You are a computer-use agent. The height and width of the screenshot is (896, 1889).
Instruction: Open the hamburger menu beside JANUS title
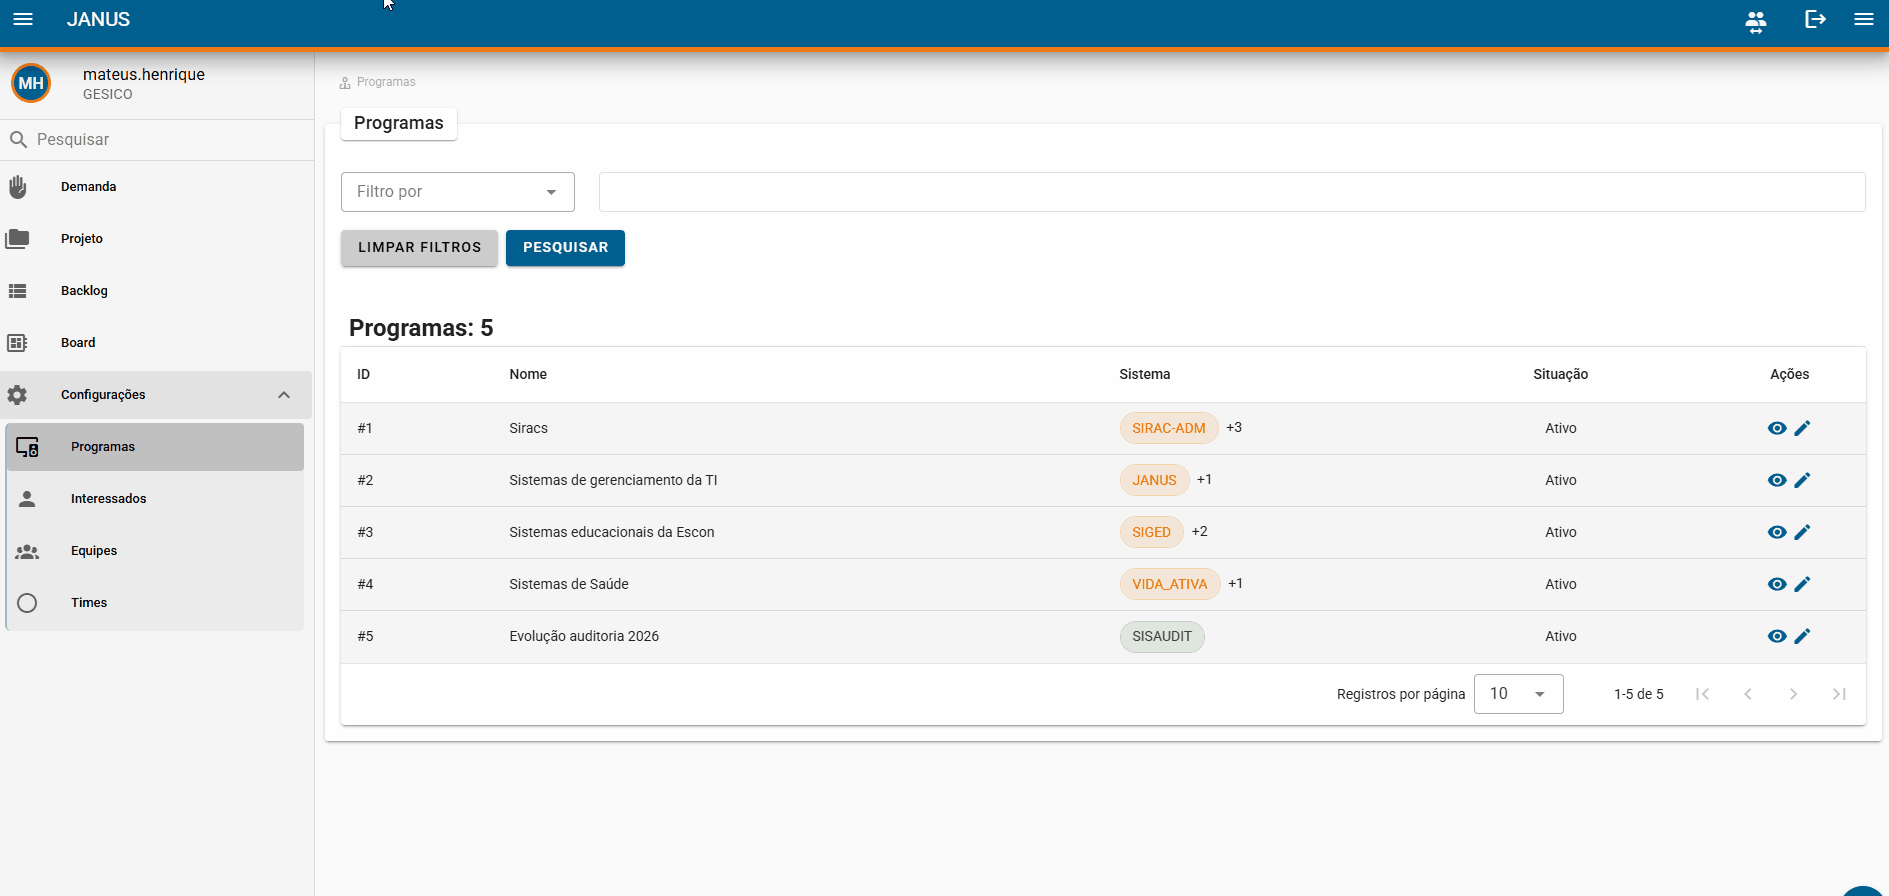23,19
